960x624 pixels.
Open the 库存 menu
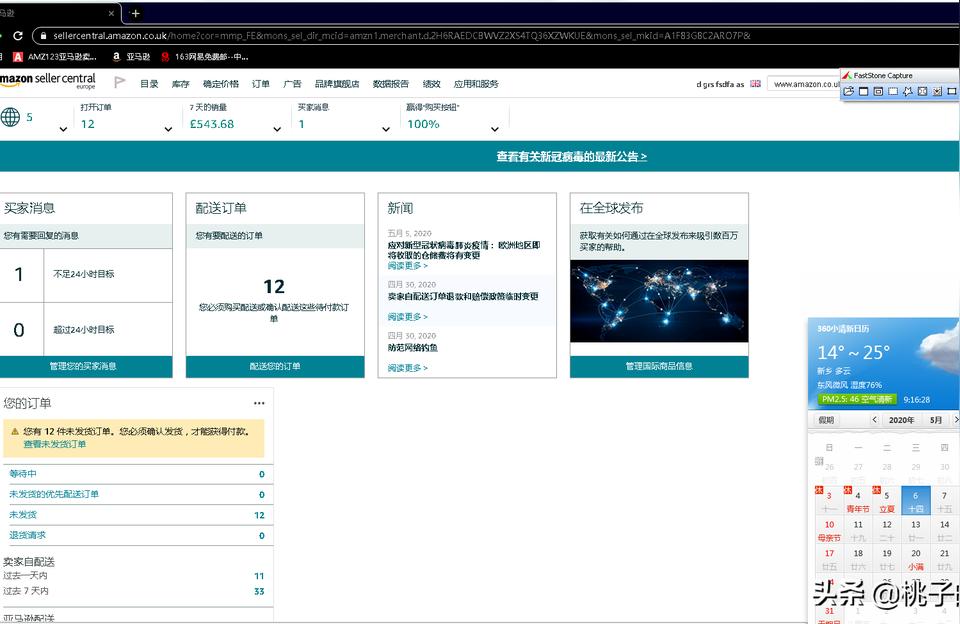tap(181, 84)
